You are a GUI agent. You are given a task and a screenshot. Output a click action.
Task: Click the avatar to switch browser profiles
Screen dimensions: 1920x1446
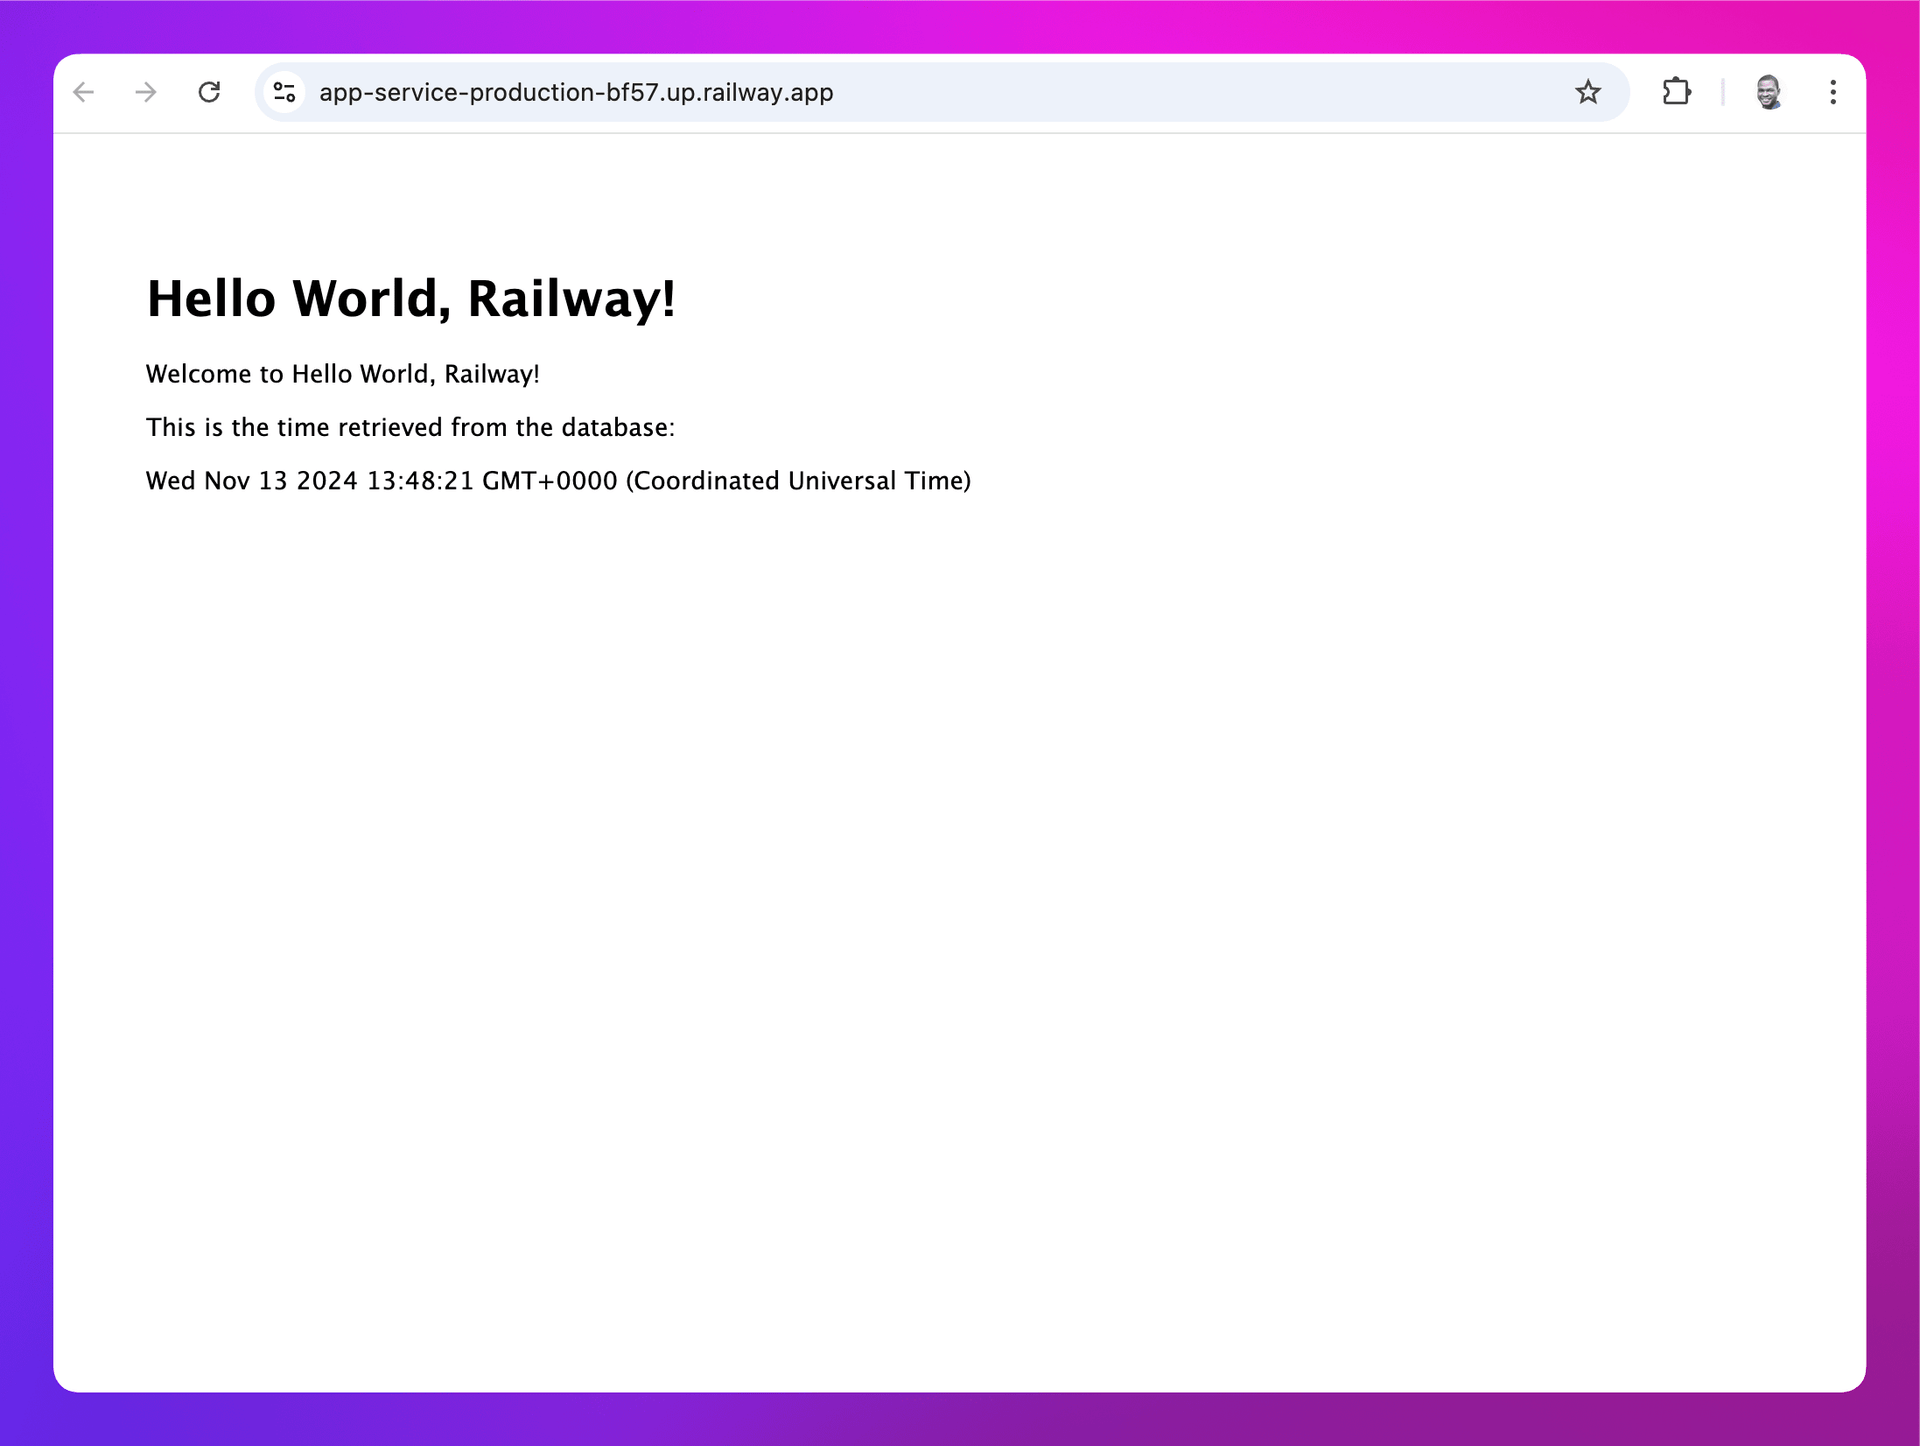1767,92
